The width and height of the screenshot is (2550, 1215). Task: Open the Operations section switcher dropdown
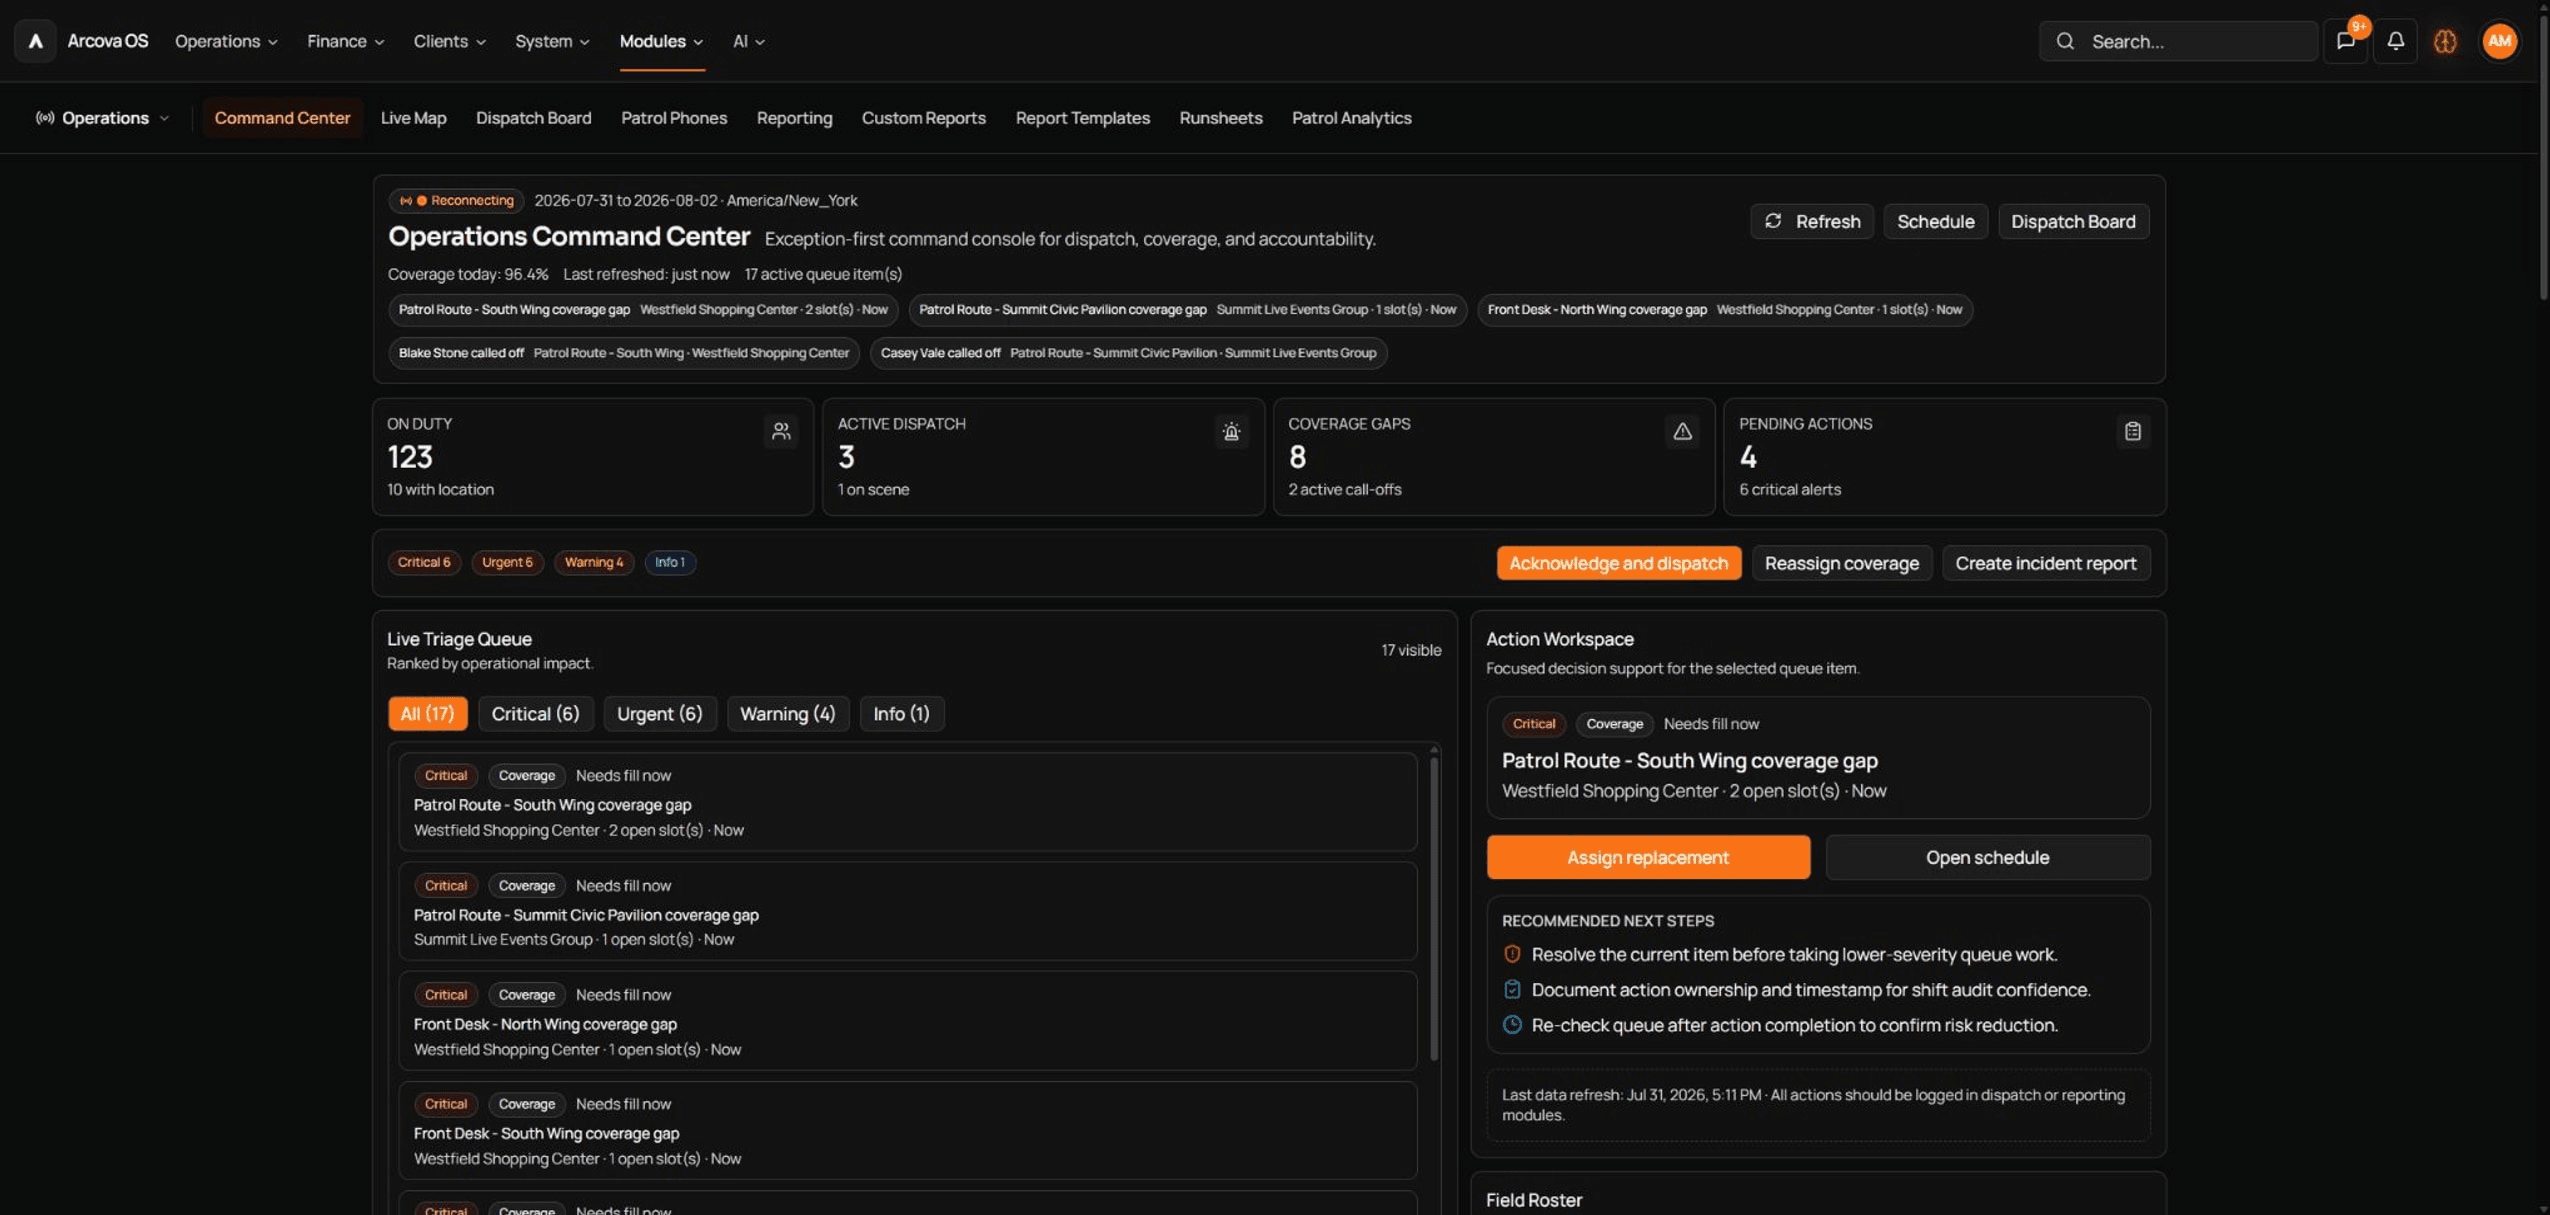click(x=102, y=118)
